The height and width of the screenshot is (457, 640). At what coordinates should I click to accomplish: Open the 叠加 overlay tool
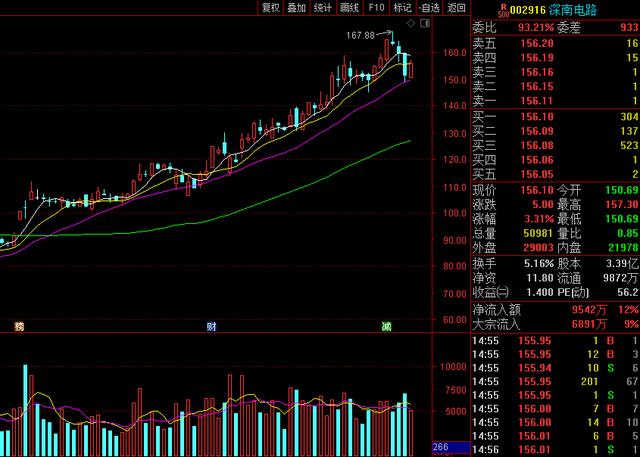[x=297, y=7]
